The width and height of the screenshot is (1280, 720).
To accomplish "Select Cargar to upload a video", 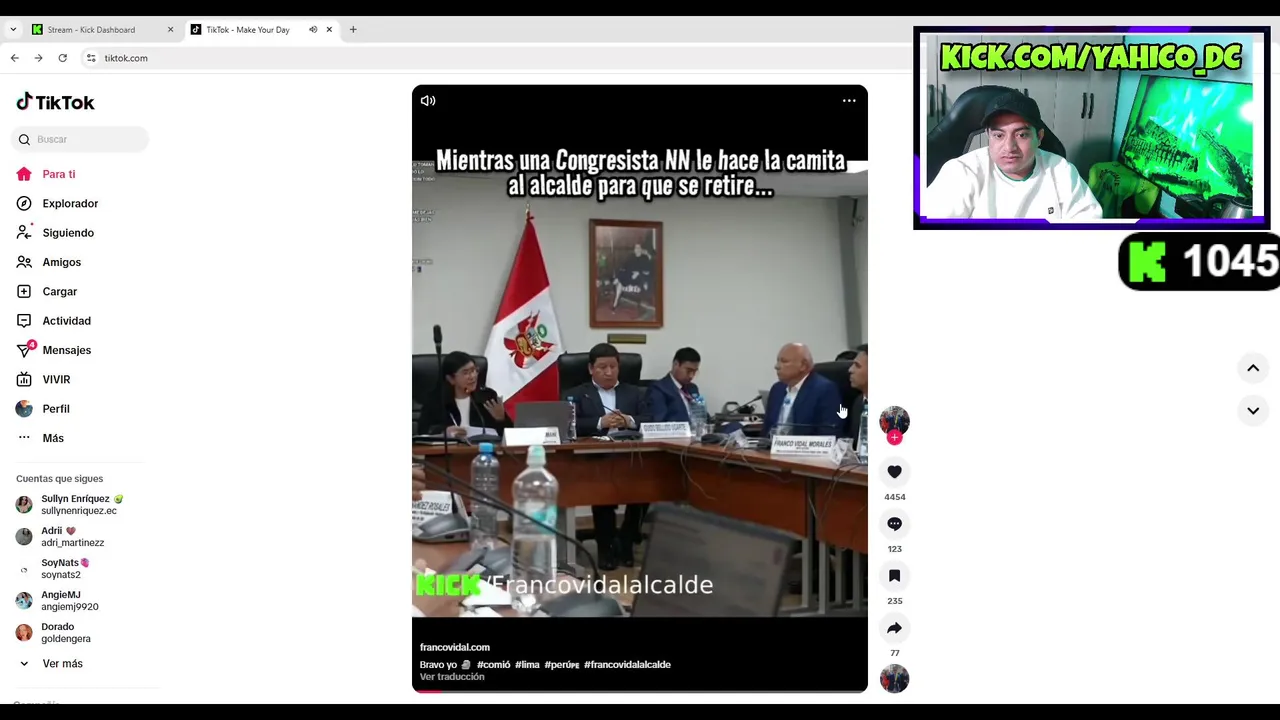I will pyautogui.click(x=59, y=291).
